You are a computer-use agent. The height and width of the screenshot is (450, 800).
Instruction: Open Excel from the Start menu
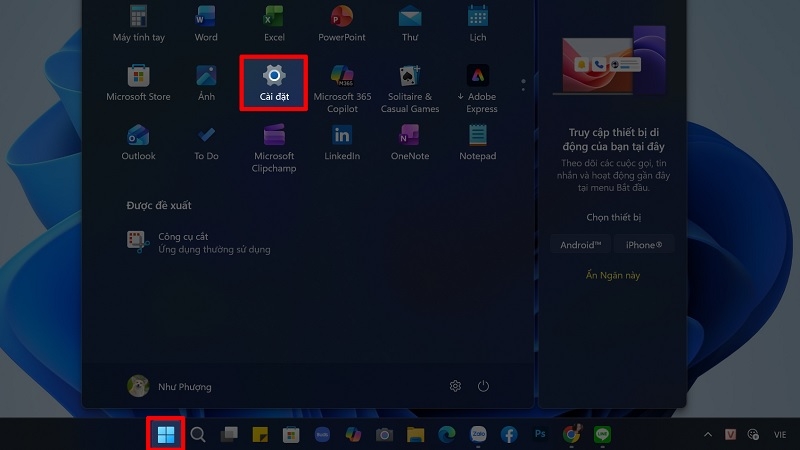274,23
